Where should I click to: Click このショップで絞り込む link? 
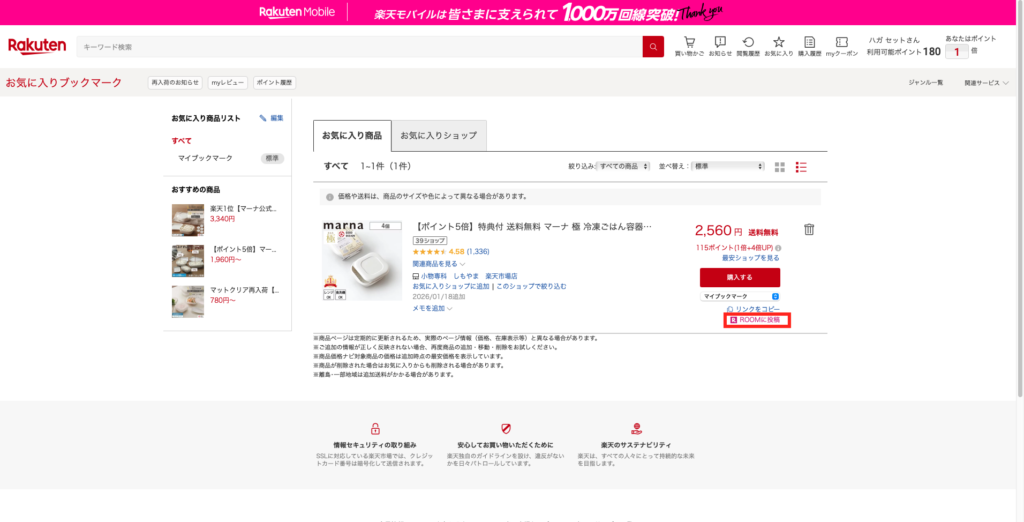point(531,286)
